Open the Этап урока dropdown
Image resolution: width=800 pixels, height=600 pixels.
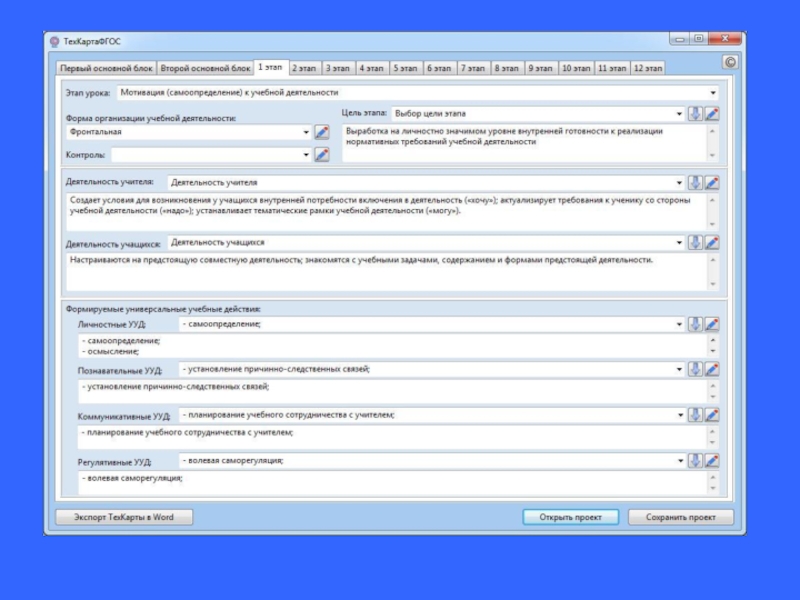coord(712,92)
